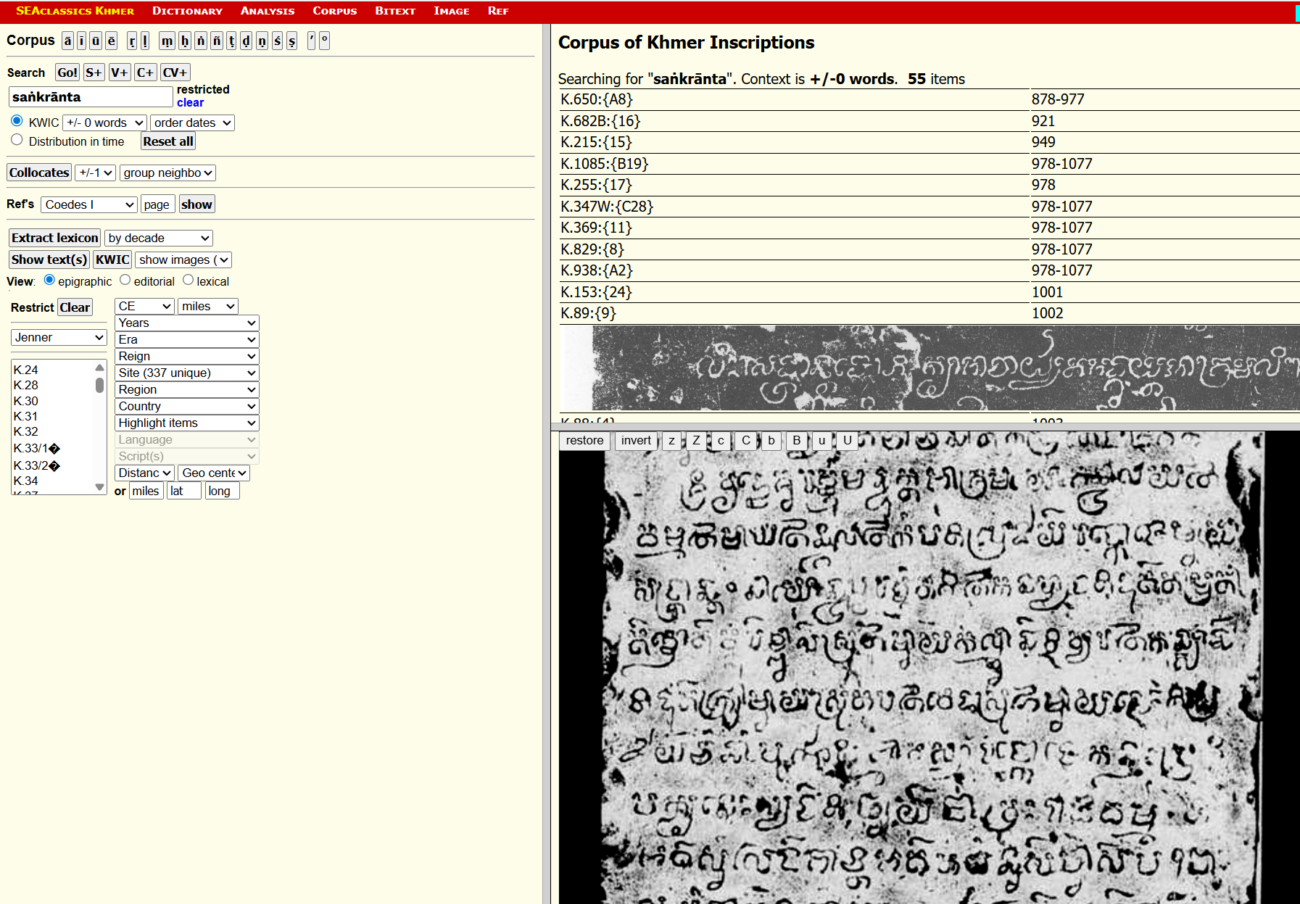Open the order dates dropdown
Image resolution: width=1300 pixels, height=904 pixels.
pos(192,123)
